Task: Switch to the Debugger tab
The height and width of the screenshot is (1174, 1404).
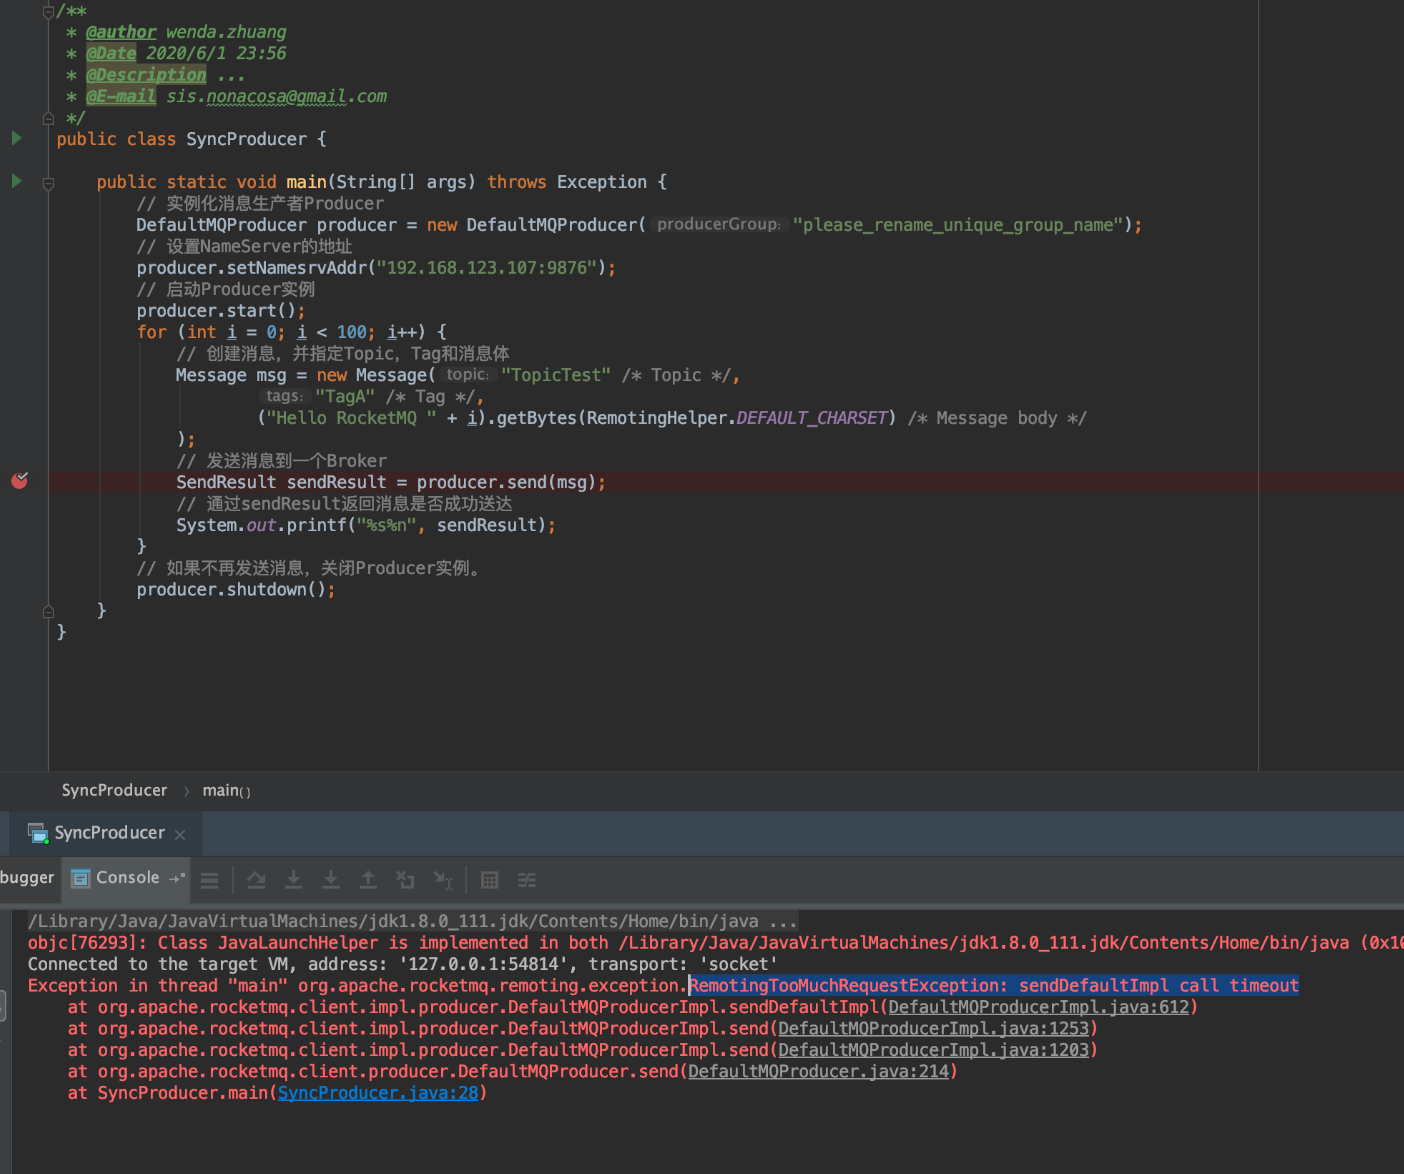Action: click(27, 878)
